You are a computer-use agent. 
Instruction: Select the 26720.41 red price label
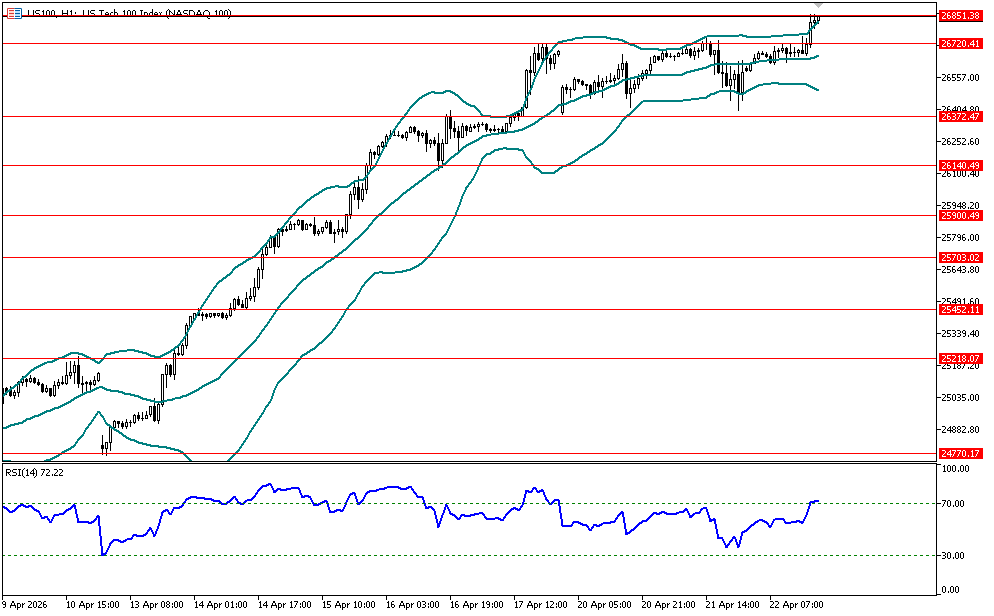coord(959,44)
